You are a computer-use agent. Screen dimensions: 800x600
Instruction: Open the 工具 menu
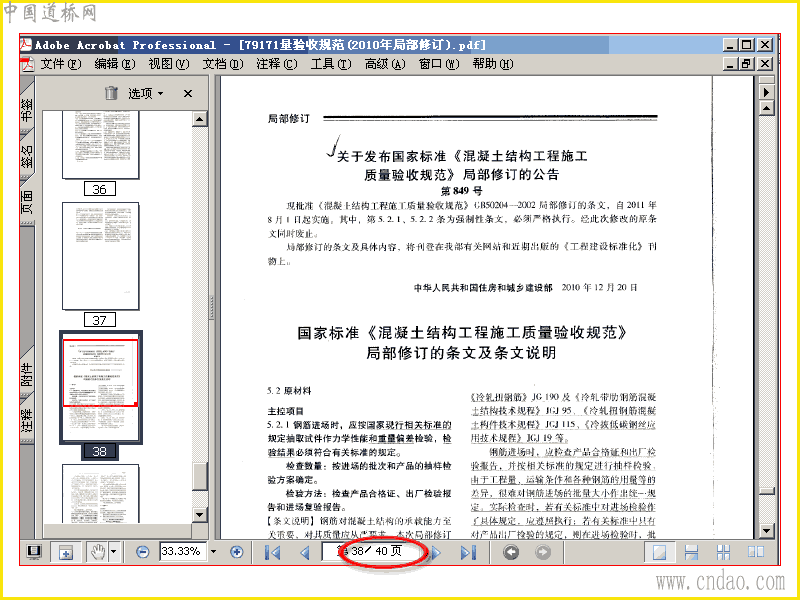click(331, 64)
